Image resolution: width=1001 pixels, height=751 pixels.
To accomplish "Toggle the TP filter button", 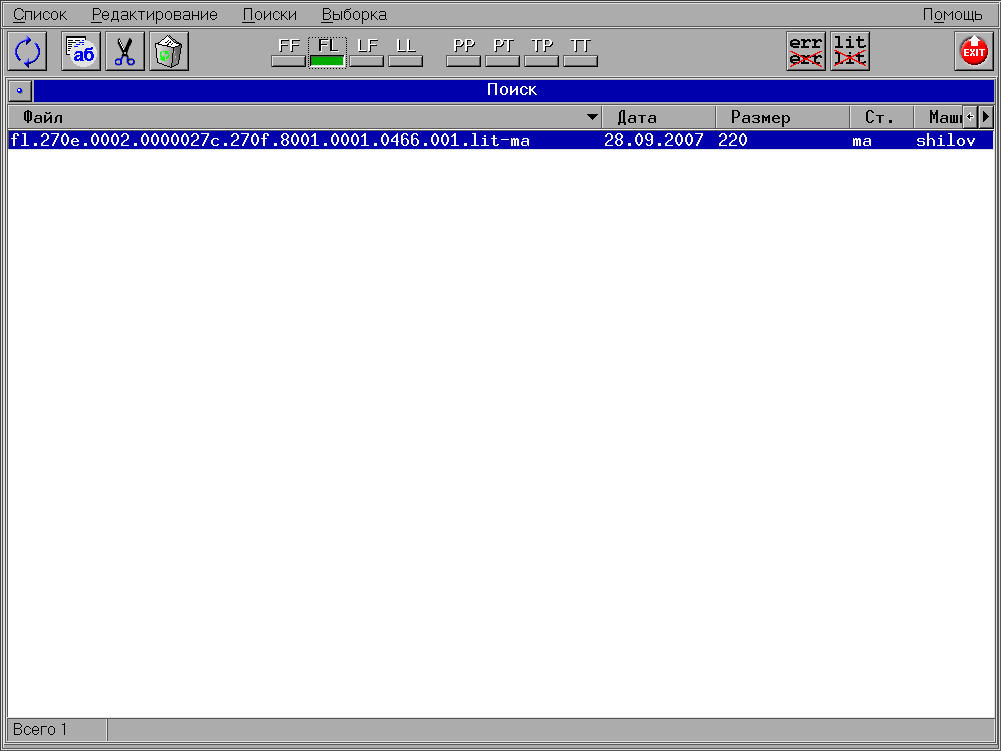I will coord(541,52).
